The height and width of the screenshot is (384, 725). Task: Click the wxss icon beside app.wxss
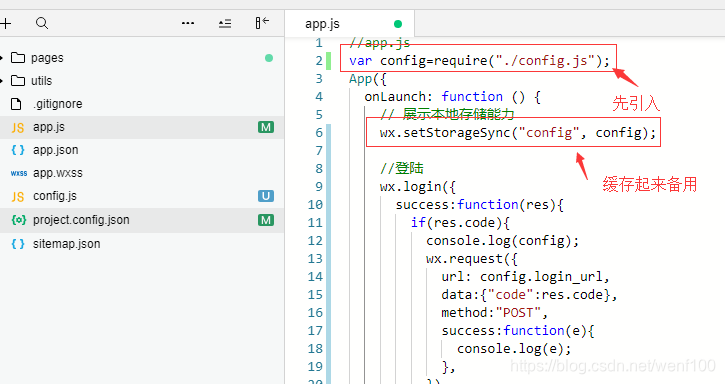point(18,173)
